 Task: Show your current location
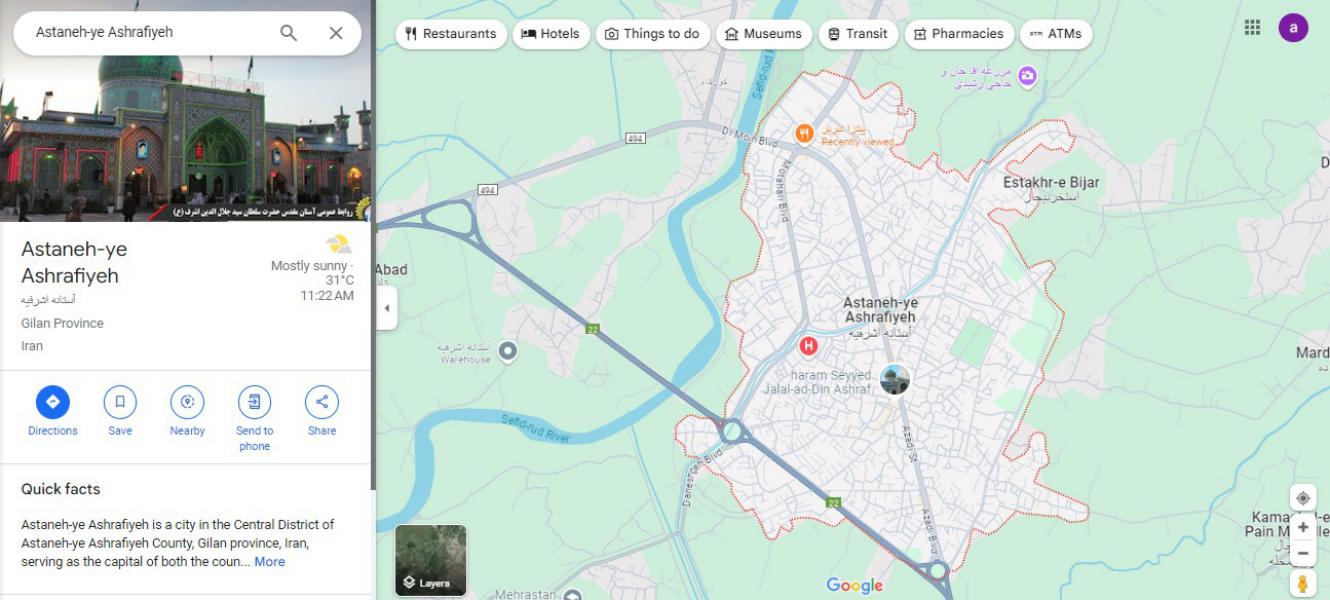click(x=1302, y=498)
